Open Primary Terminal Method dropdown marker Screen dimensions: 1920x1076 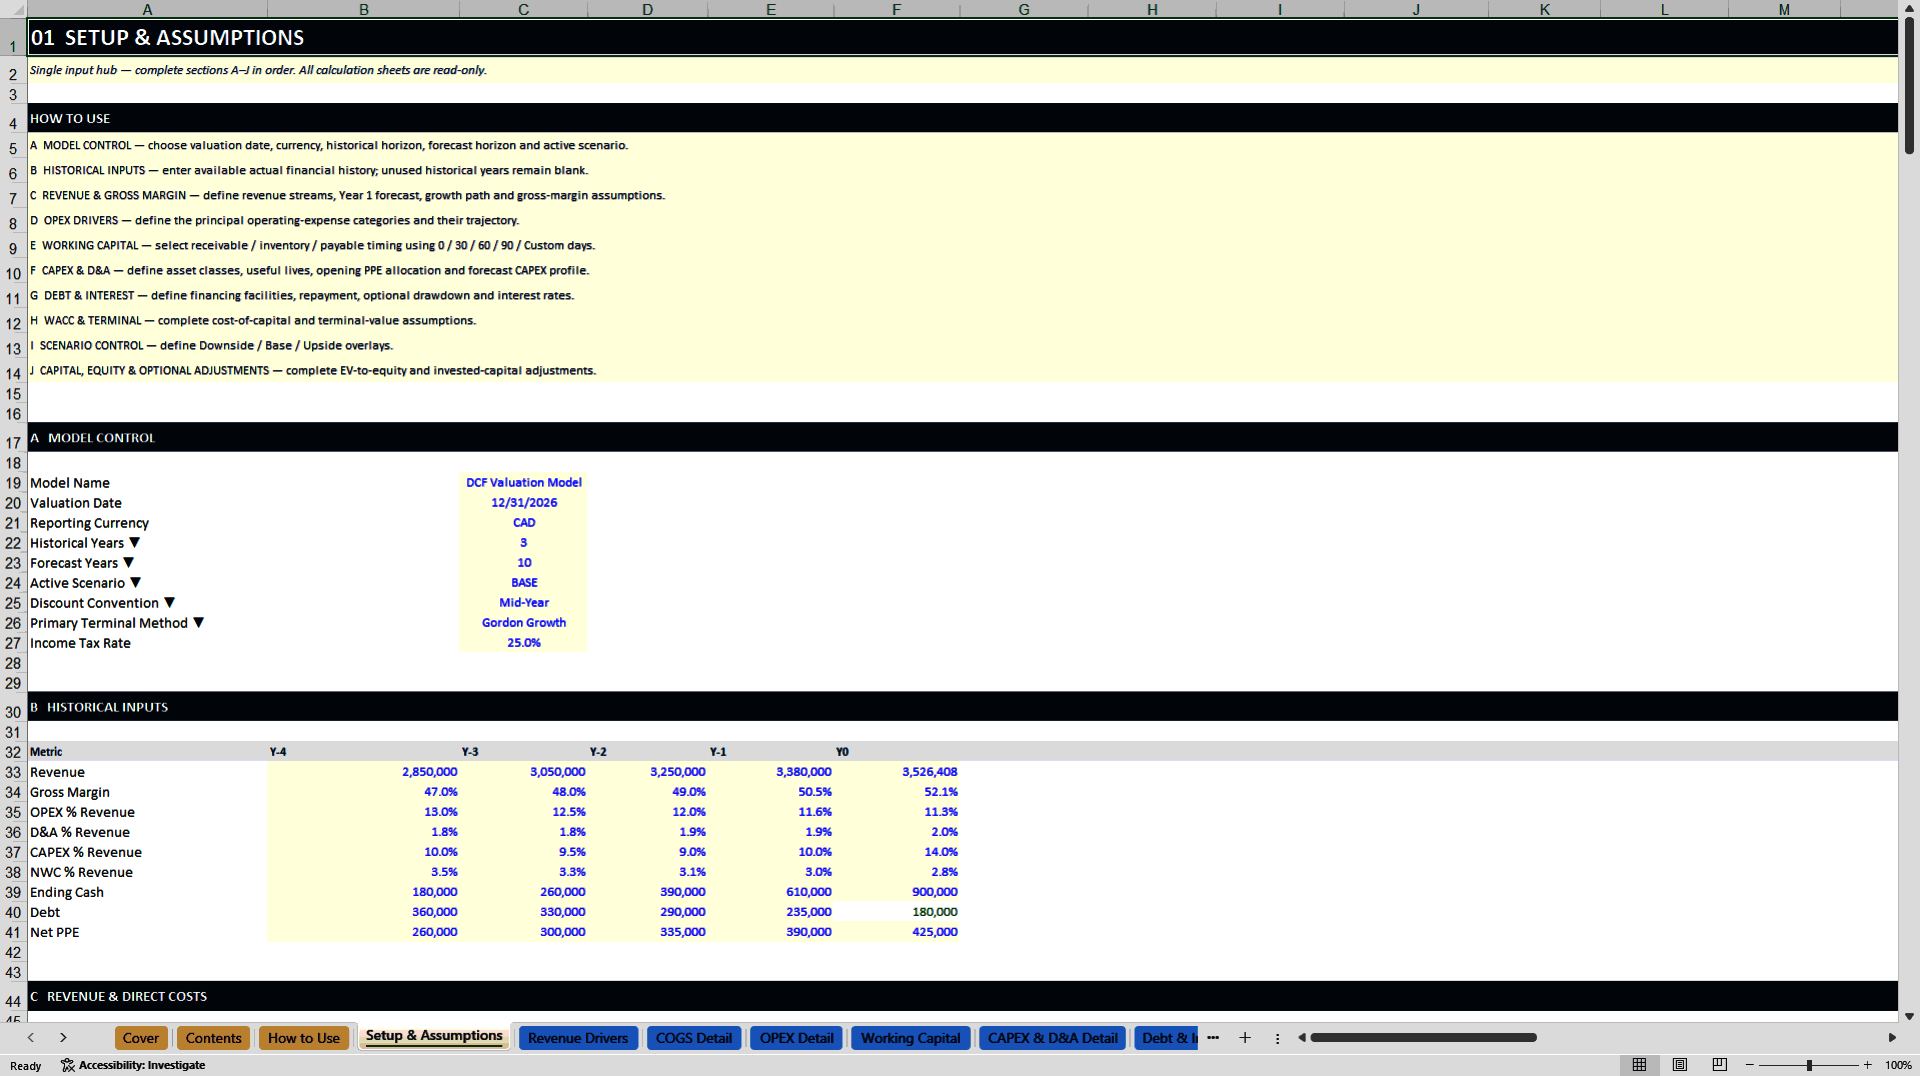[199, 622]
